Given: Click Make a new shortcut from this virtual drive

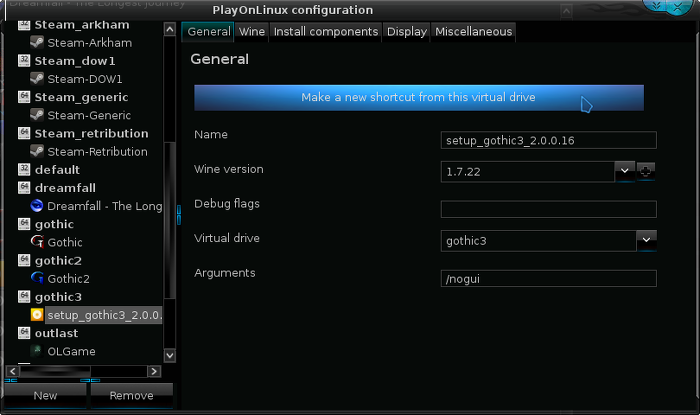Looking at the screenshot, I should click(419, 97).
